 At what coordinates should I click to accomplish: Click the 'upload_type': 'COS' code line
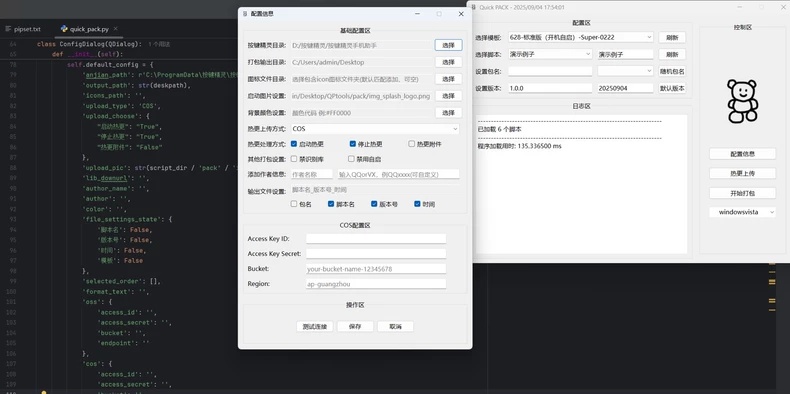(121, 106)
